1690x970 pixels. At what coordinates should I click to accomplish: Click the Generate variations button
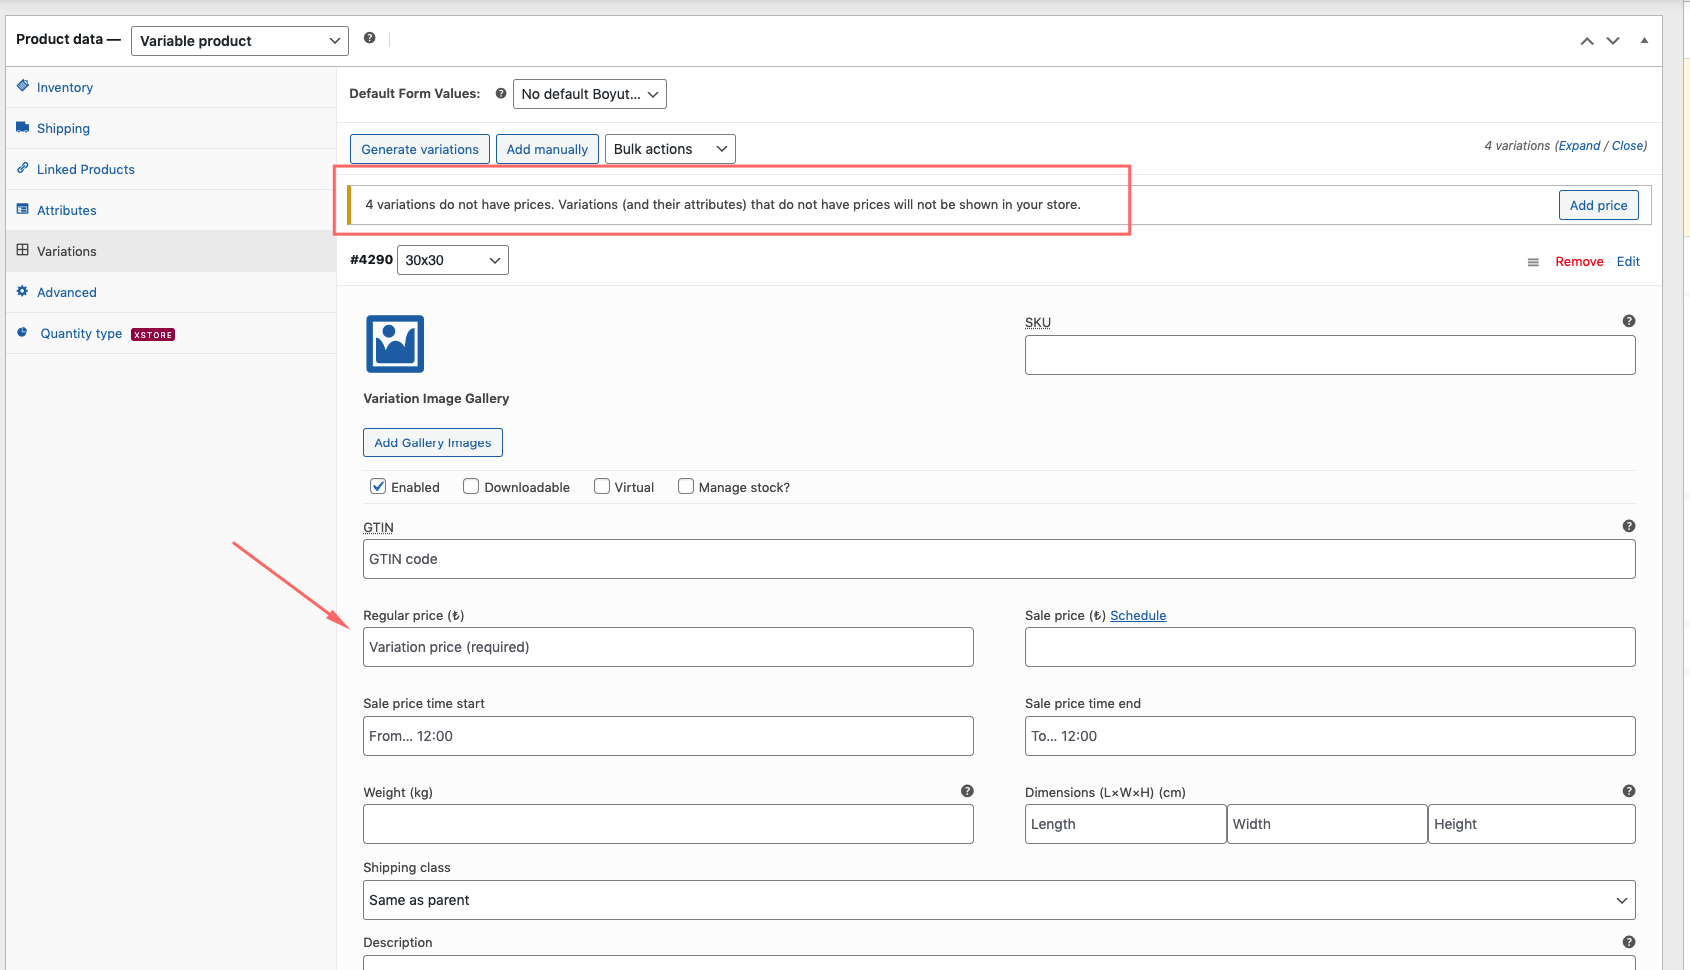420,149
